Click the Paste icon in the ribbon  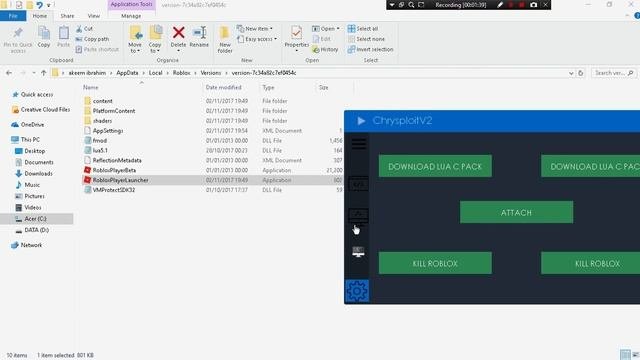pyautogui.click(x=64, y=33)
